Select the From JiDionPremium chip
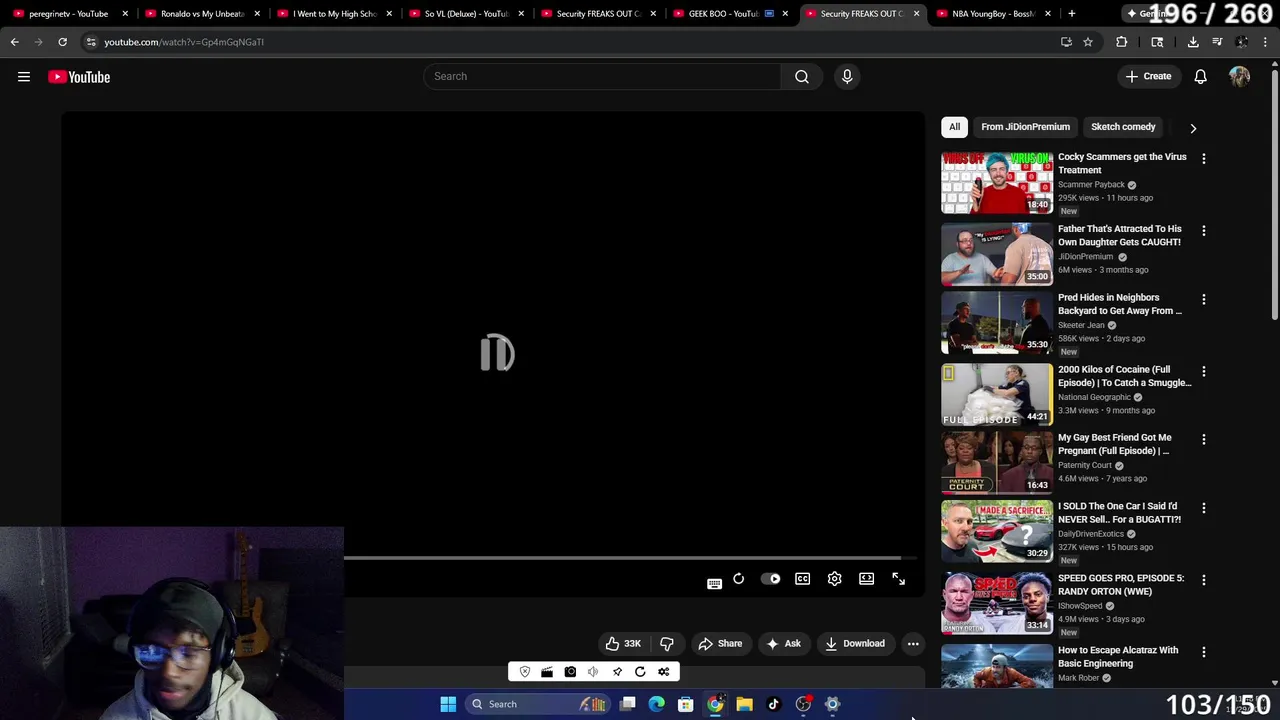This screenshot has height=720, width=1280. click(x=1025, y=127)
